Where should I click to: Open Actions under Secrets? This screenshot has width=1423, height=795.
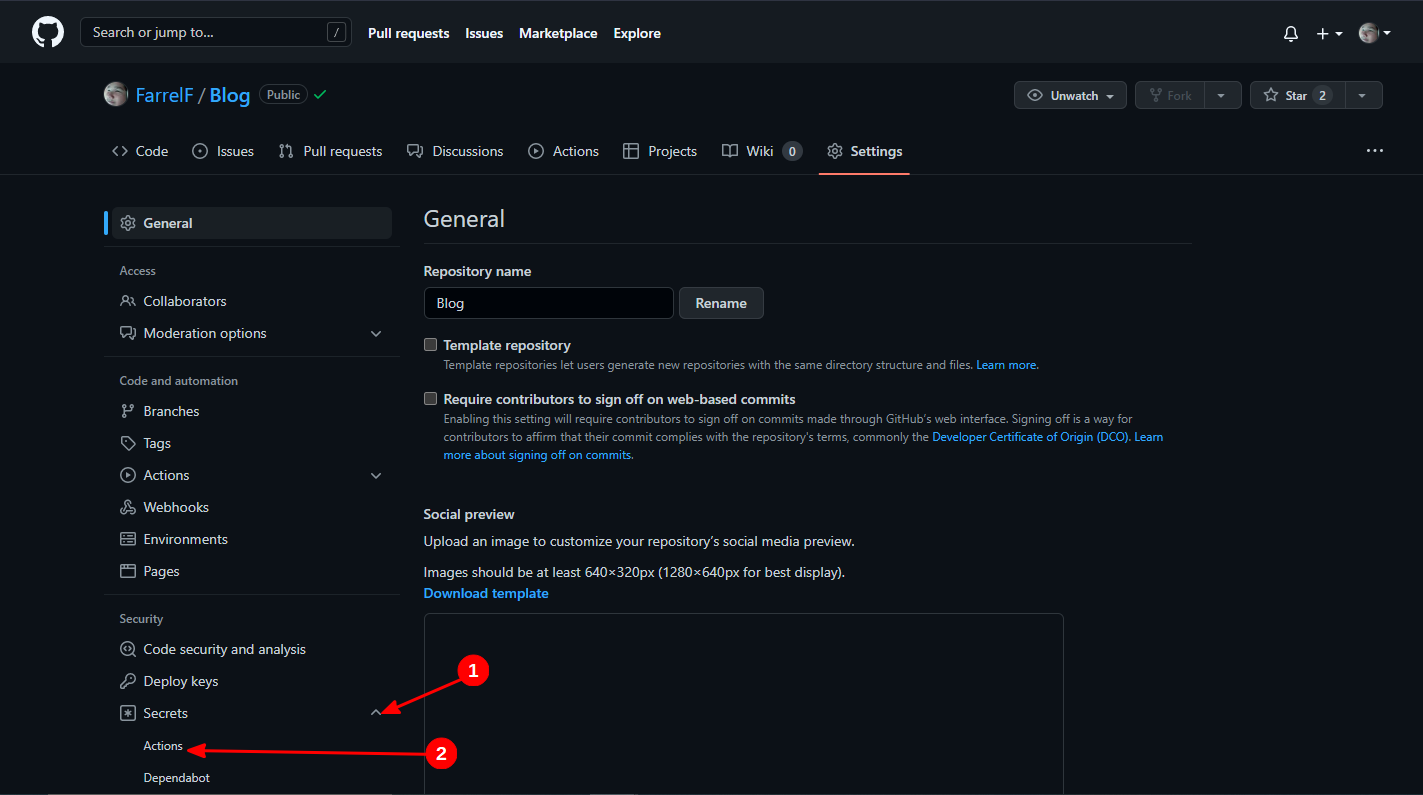(163, 746)
